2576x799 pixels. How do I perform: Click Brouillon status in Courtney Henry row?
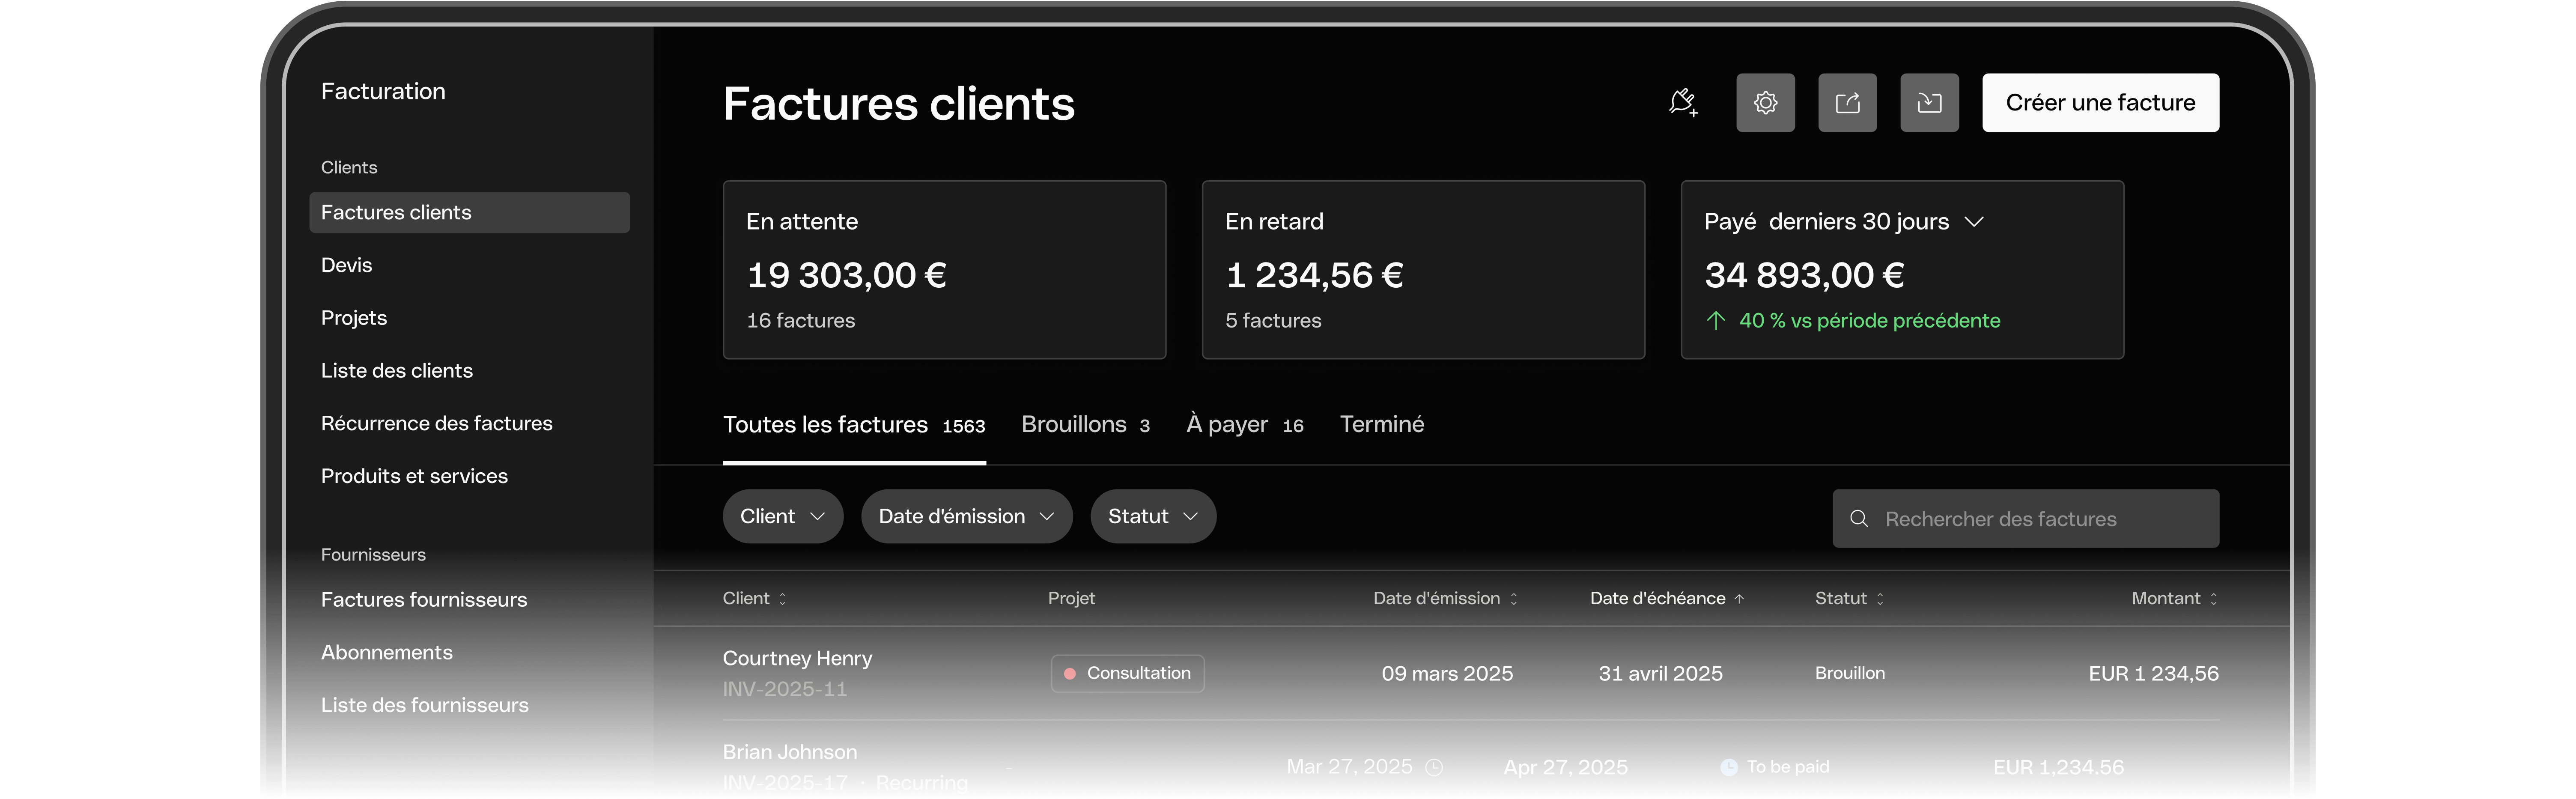pos(1849,673)
